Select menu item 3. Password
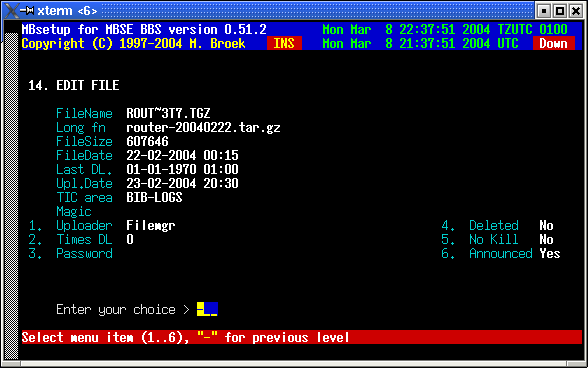This screenshot has height=368, width=588. click(x=70, y=254)
